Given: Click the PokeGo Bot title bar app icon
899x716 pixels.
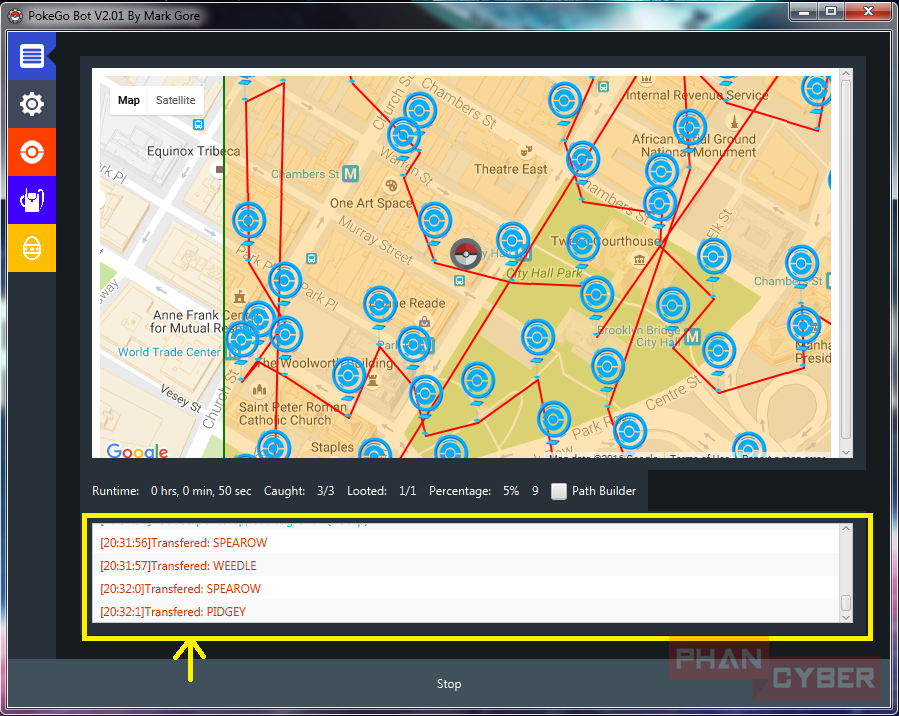Looking at the screenshot, I should (x=15, y=15).
